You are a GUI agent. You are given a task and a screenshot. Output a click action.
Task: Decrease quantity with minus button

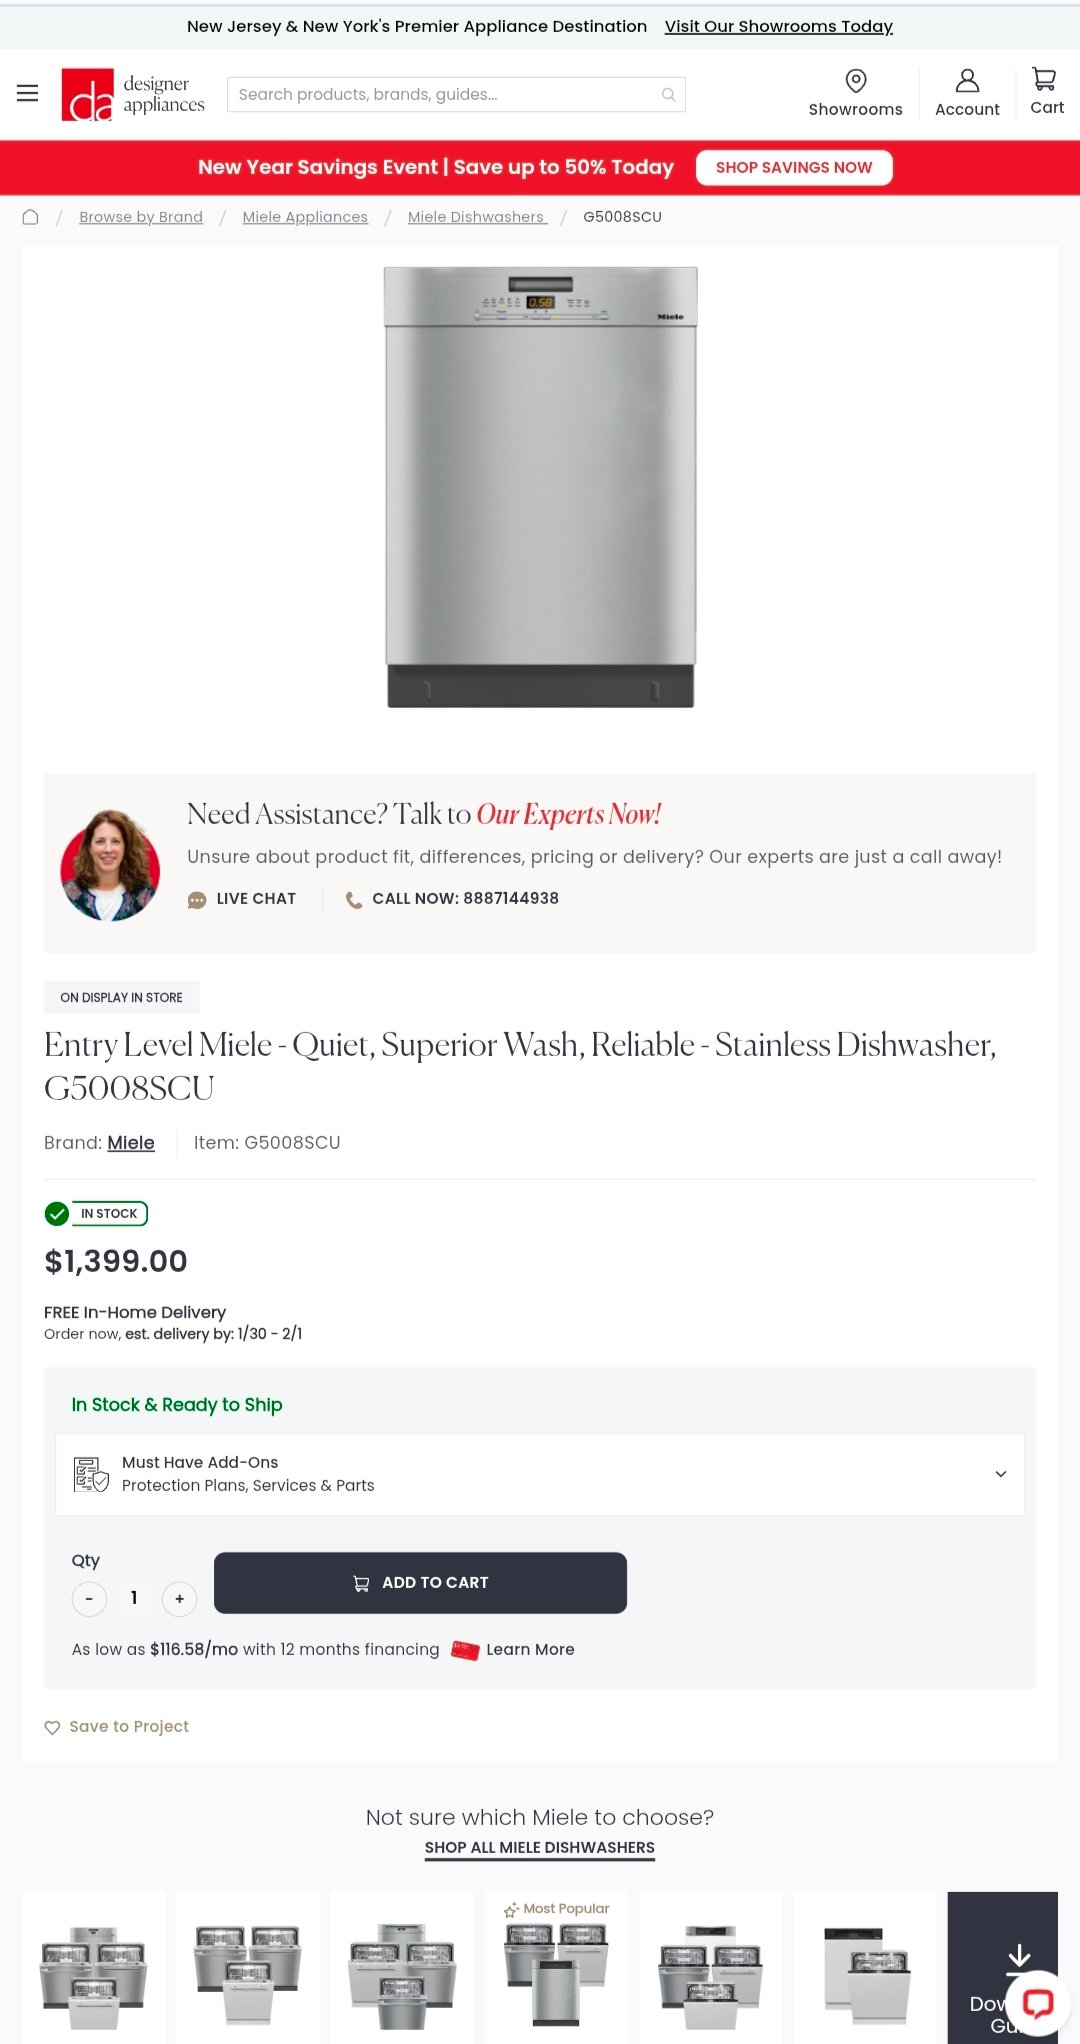(89, 1598)
